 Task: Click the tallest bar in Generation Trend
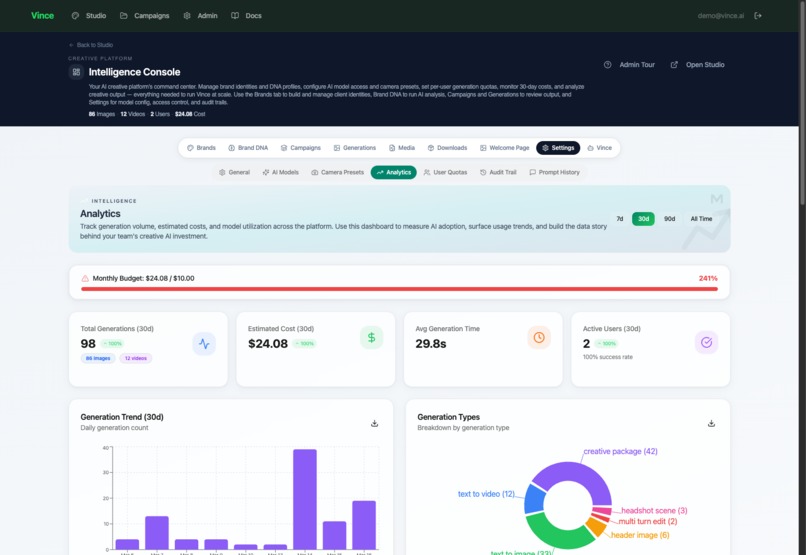305,500
